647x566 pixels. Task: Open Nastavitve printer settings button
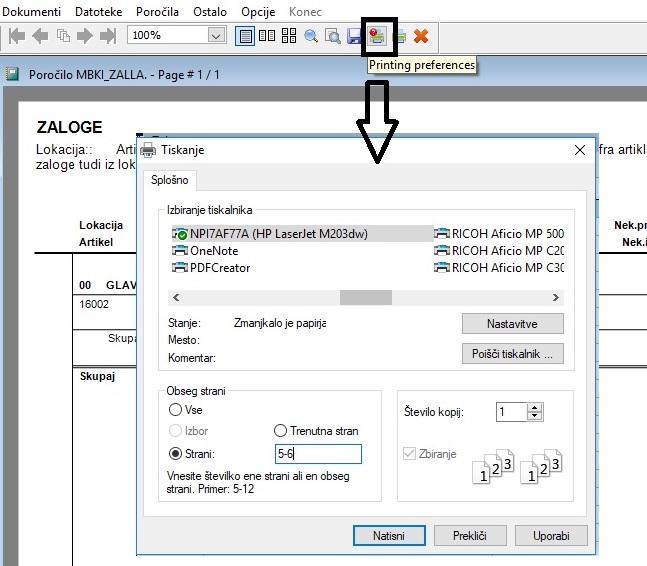(512, 324)
